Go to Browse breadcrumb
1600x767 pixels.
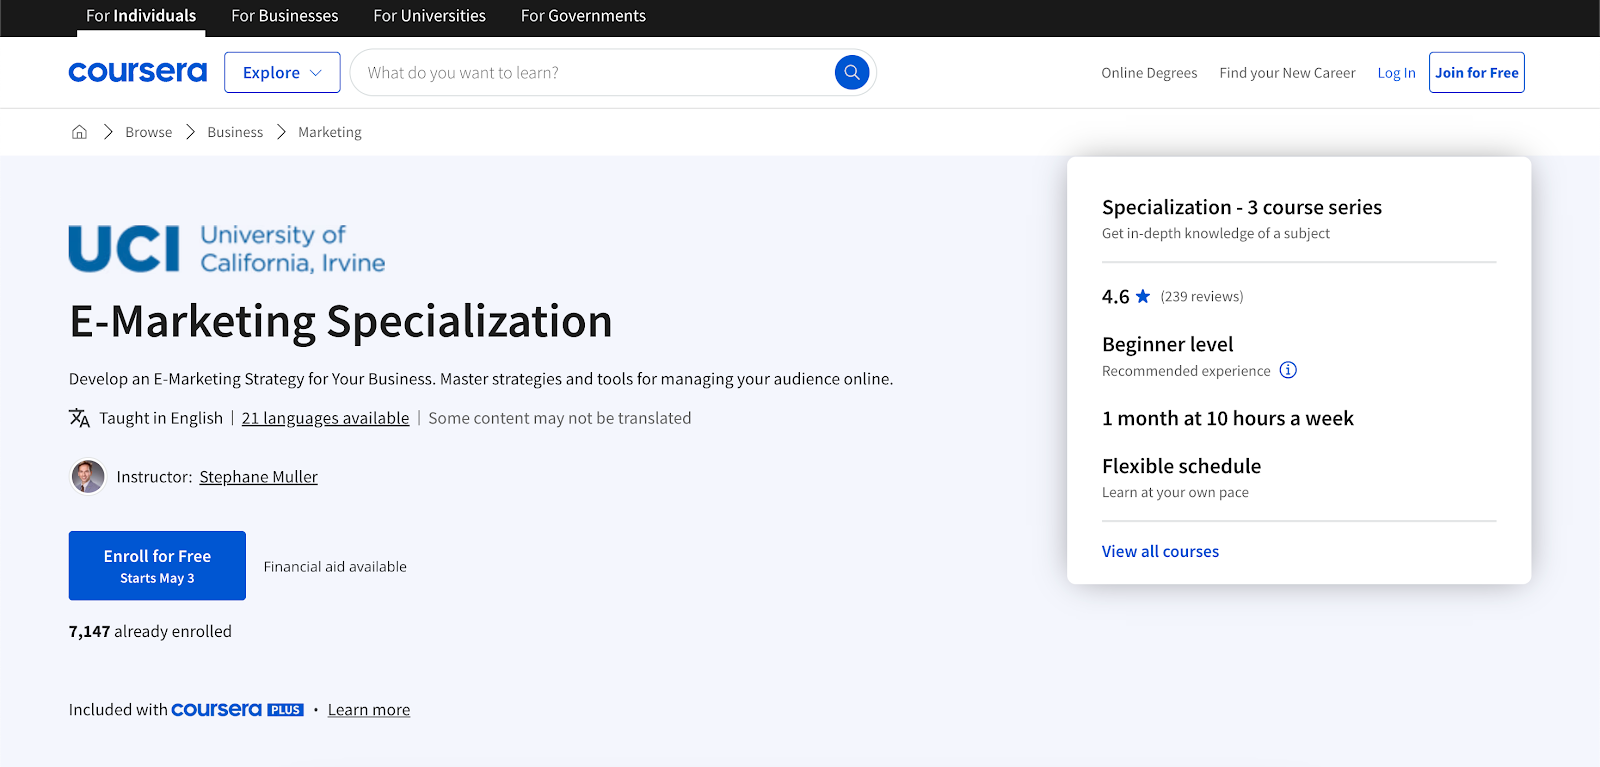(x=149, y=132)
